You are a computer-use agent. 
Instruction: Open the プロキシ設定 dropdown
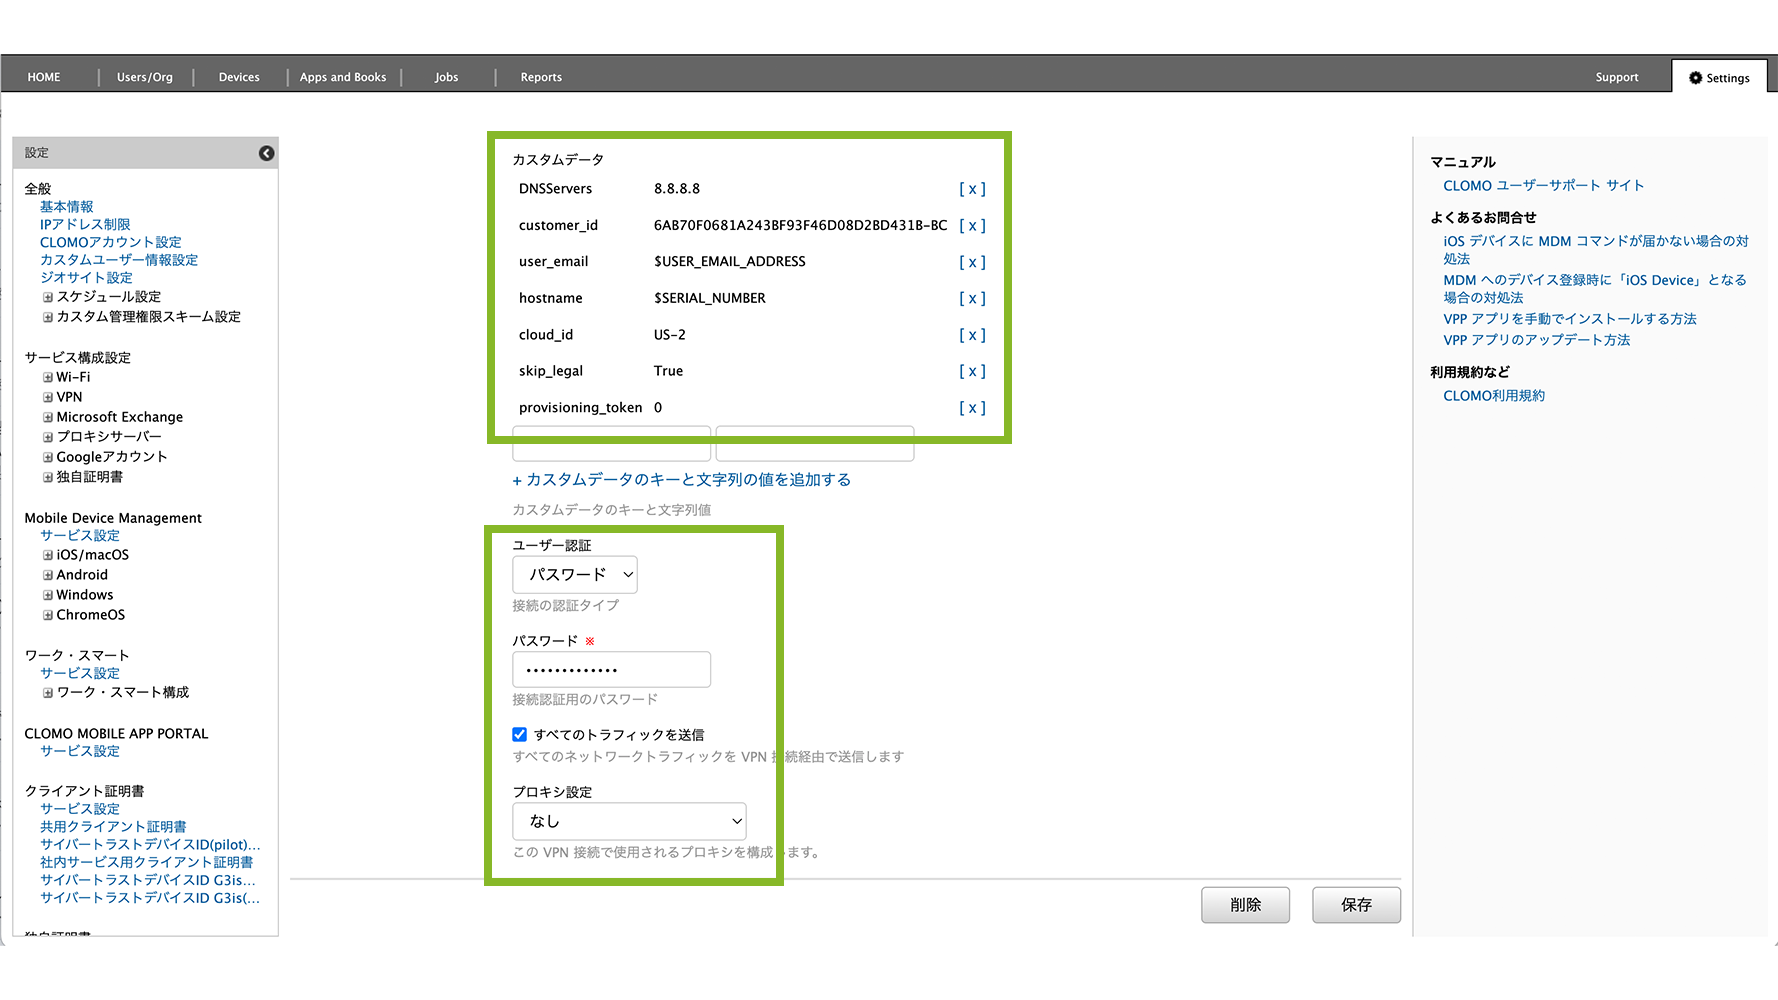tap(629, 821)
